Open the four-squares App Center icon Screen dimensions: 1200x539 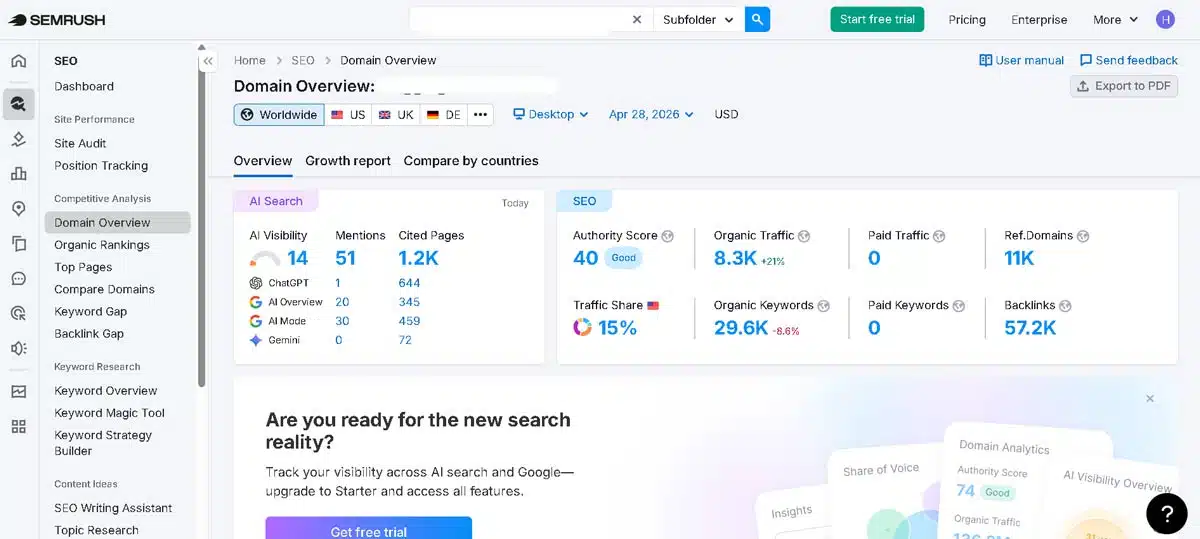(18, 426)
